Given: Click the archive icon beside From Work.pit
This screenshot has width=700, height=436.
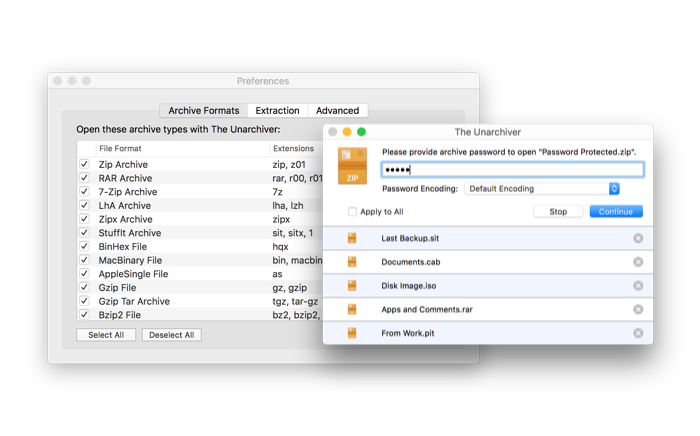Looking at the screenshot, I should [x=352, y=333].
